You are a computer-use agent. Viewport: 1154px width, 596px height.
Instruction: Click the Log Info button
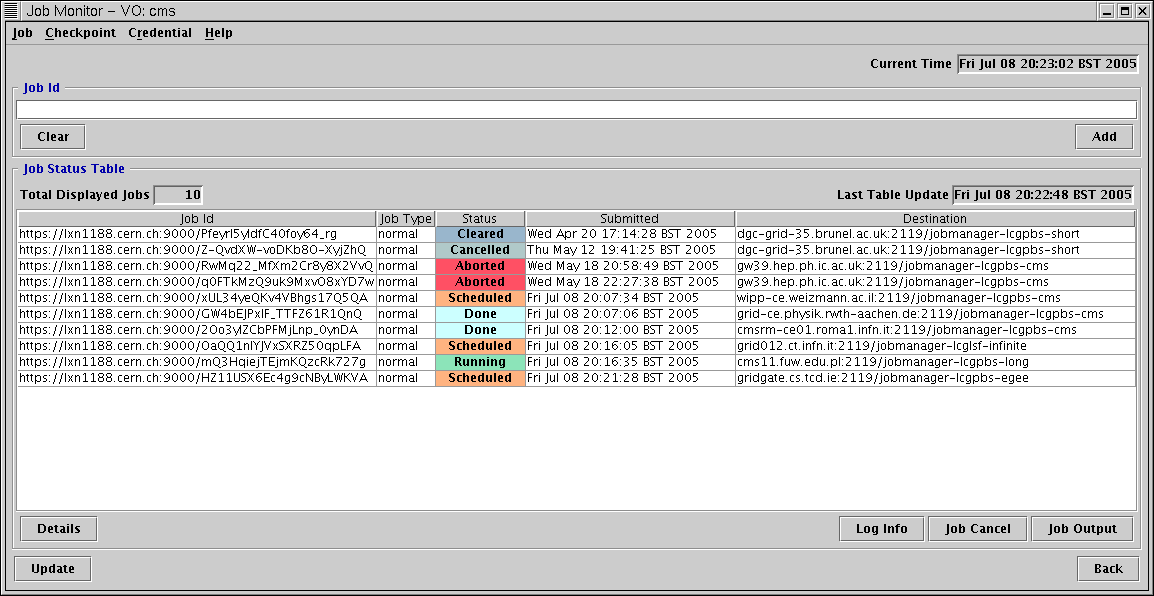tap(881, 529)
